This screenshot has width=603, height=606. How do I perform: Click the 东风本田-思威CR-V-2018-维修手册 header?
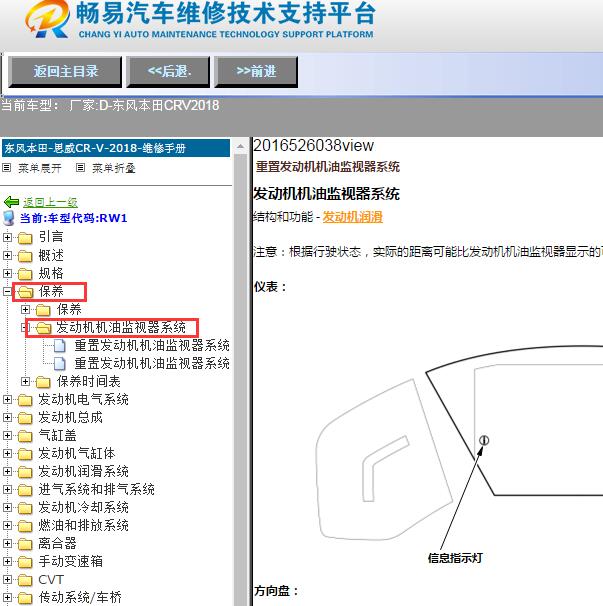click(x=116, y=148)
